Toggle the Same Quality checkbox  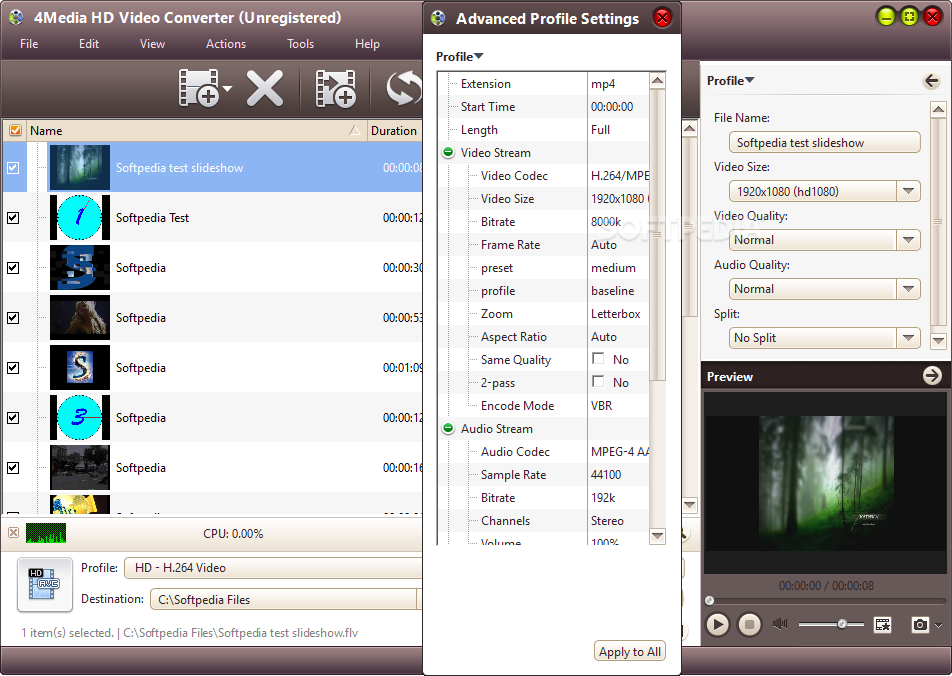click(x=598, y=358)
